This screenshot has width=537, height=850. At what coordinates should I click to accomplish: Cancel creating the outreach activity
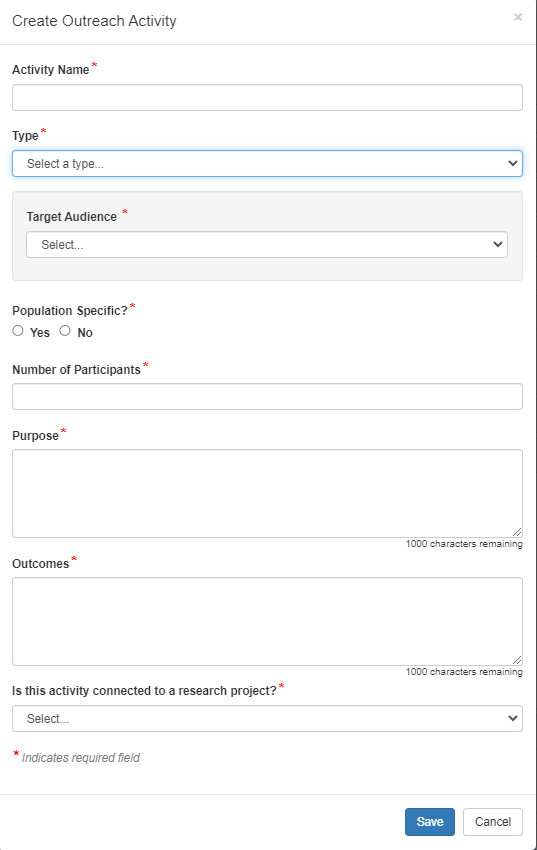click(x=493, y=822)
